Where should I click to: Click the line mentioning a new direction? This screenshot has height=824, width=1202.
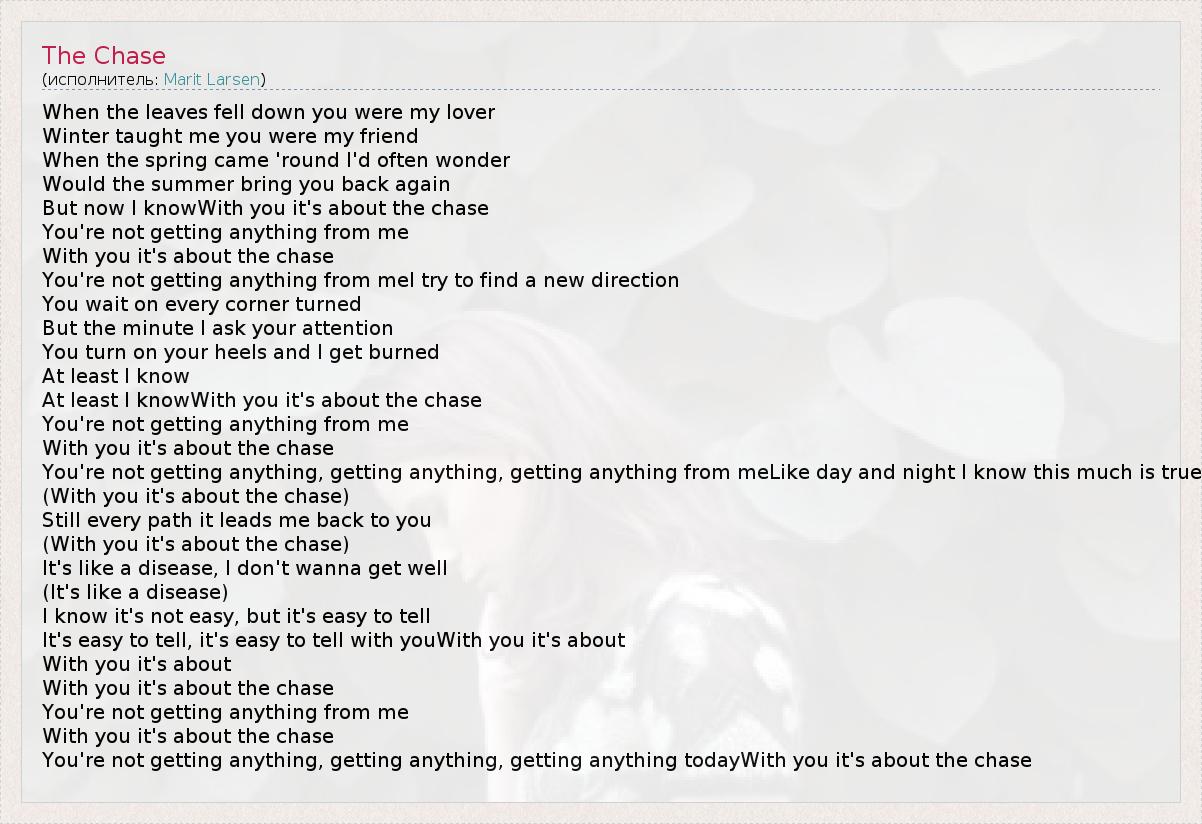click(x=360, y=280)
